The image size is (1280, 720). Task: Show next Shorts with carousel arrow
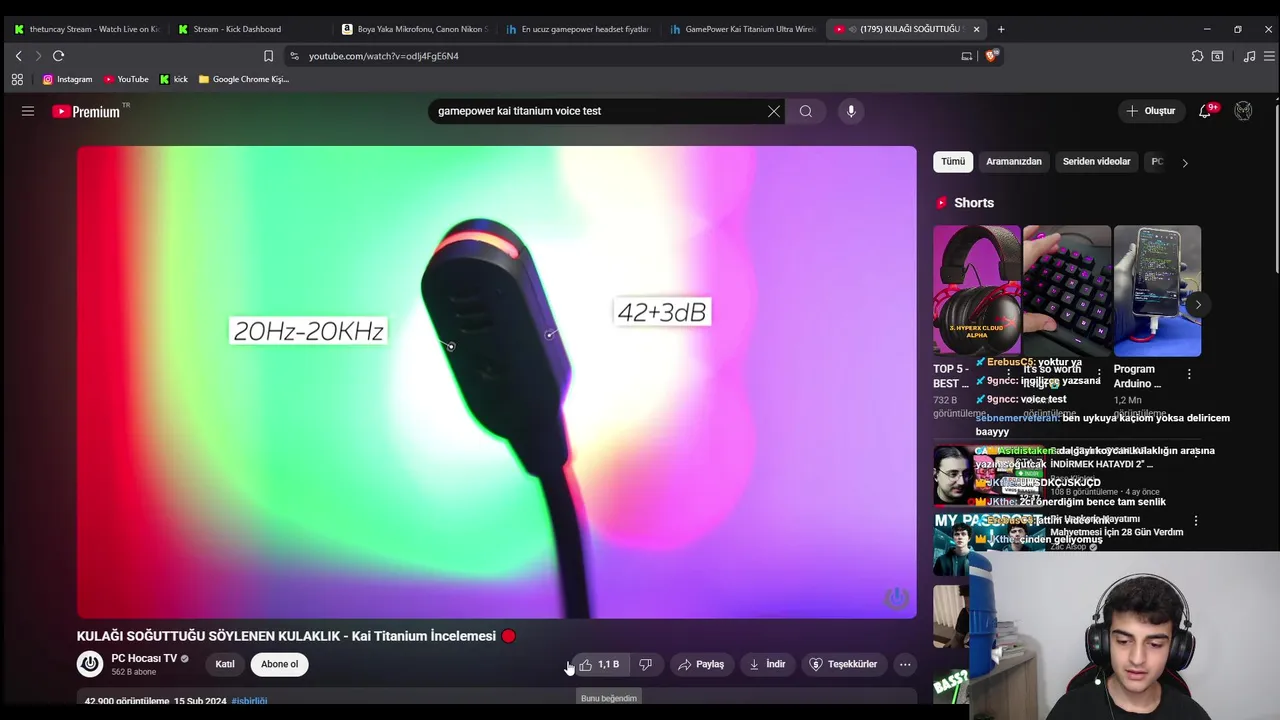[x=1198, y=305]
